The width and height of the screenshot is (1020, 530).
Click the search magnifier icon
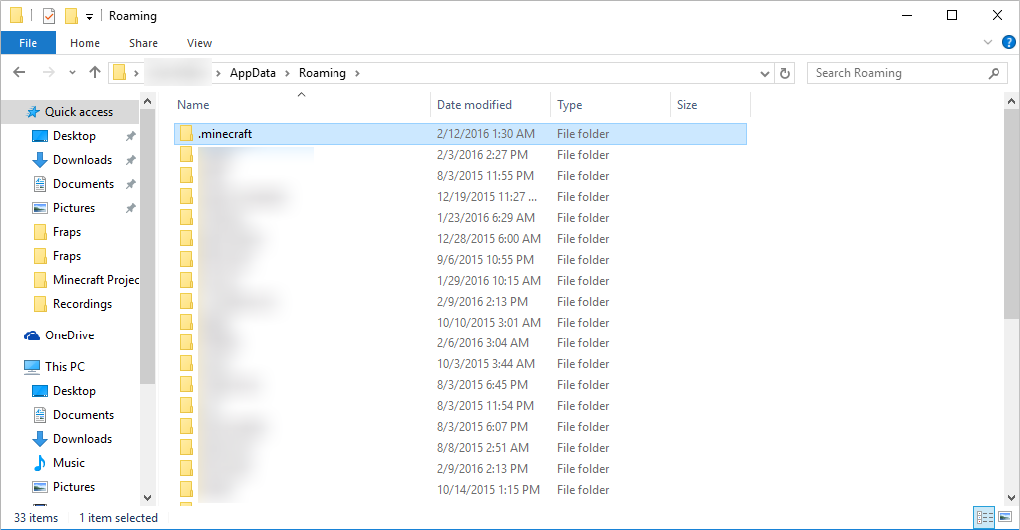click(x=994, y=73)
